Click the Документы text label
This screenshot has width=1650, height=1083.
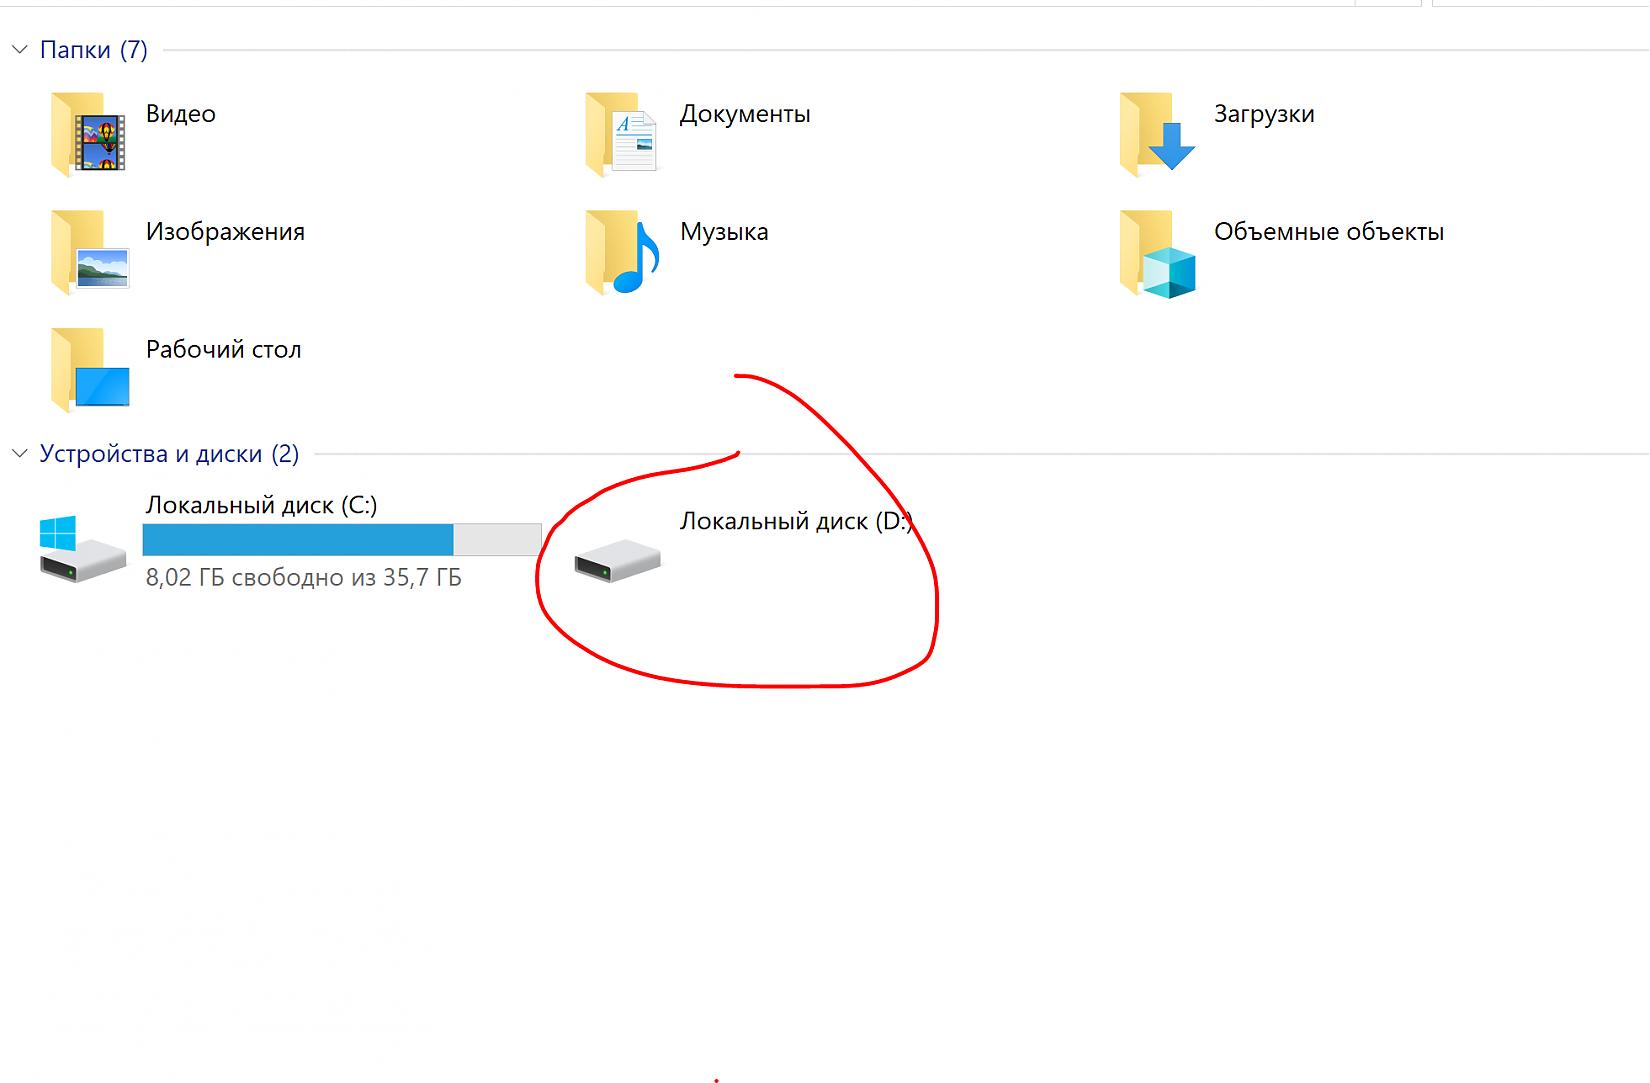pos(745,114)
